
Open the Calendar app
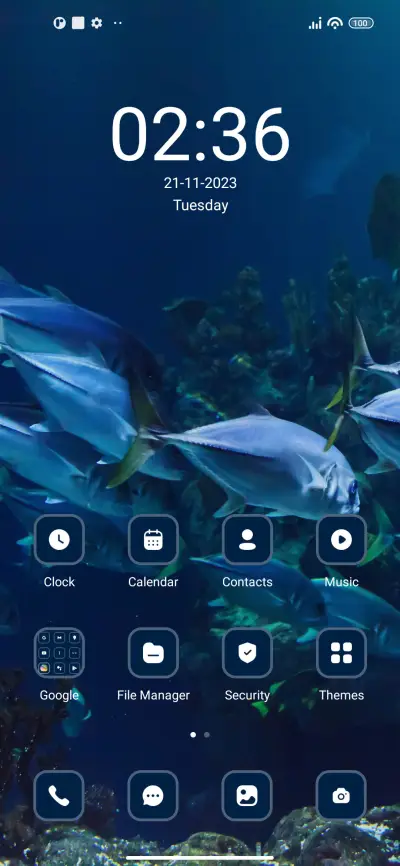pos(153,540)
